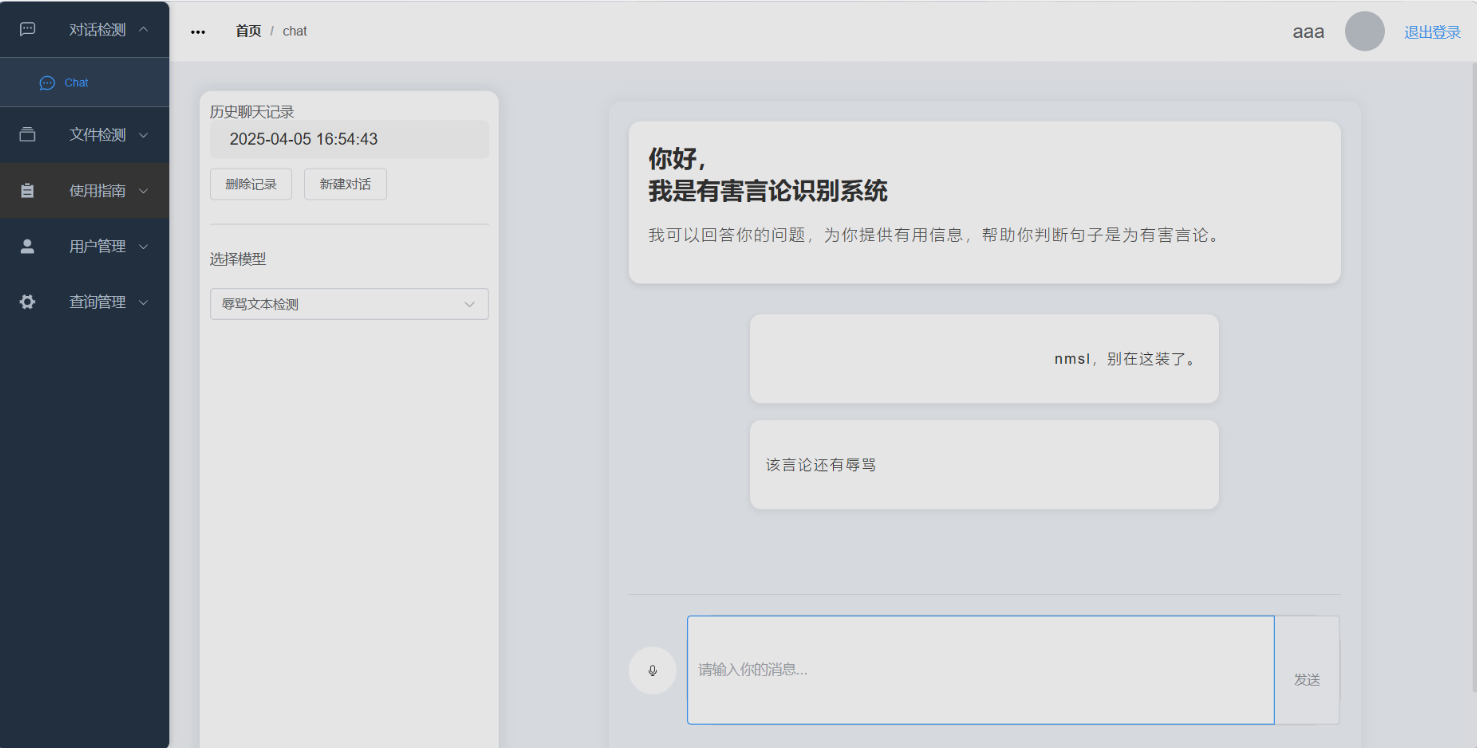The width and height of the screenshot is (1477, 748).
Task: Click the chat breadcrumb item
Action: (x=295, y=31)
